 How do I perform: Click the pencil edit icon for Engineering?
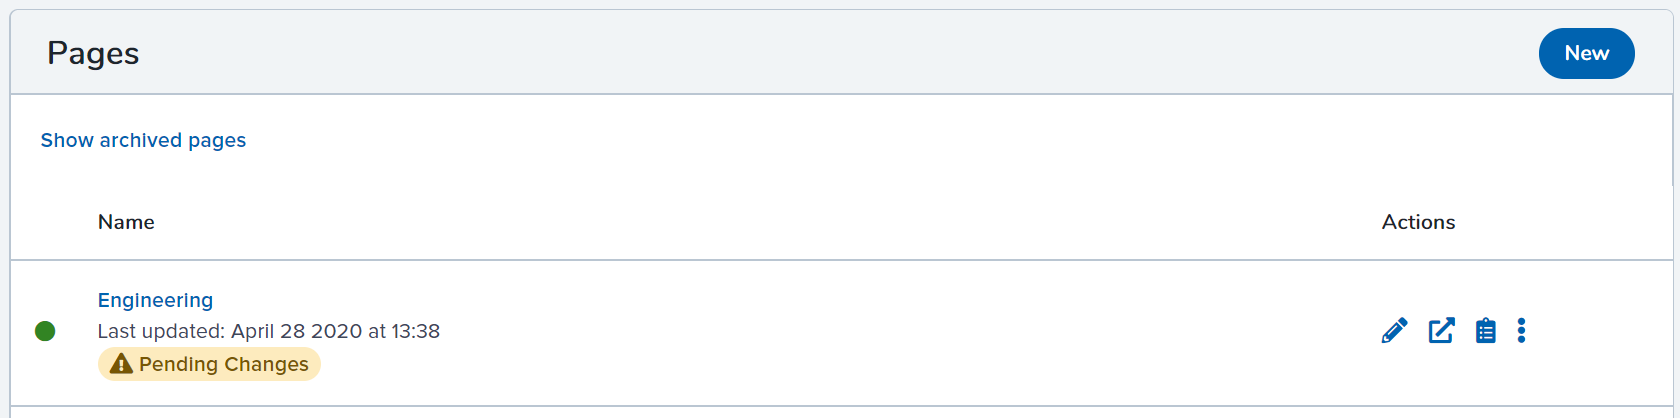click(1394, 331)
